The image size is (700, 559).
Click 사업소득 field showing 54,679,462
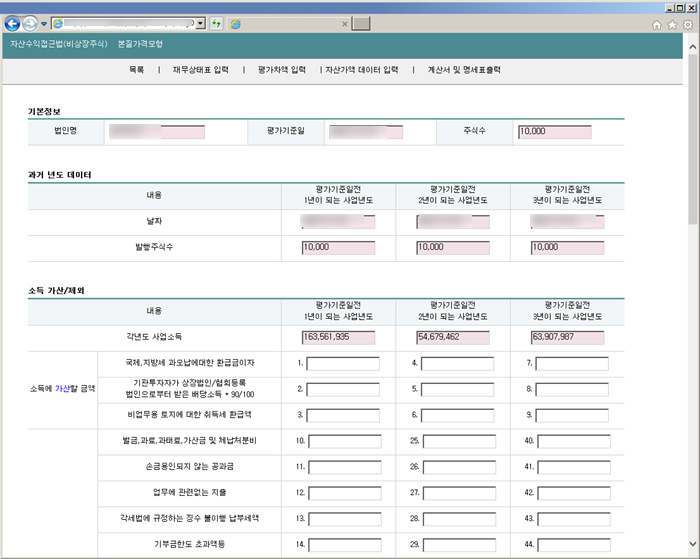click(x=453, y=337)
